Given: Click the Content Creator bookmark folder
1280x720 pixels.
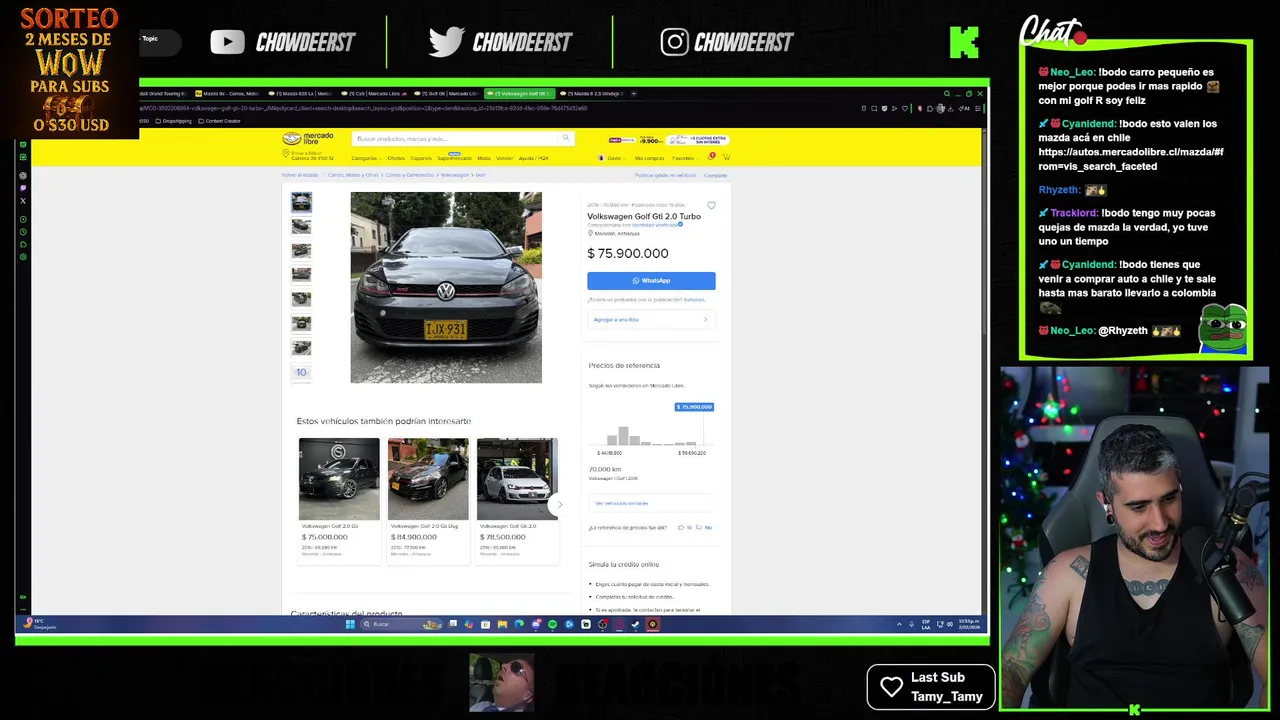Looking at the screenshot, I should pos(219,121).
